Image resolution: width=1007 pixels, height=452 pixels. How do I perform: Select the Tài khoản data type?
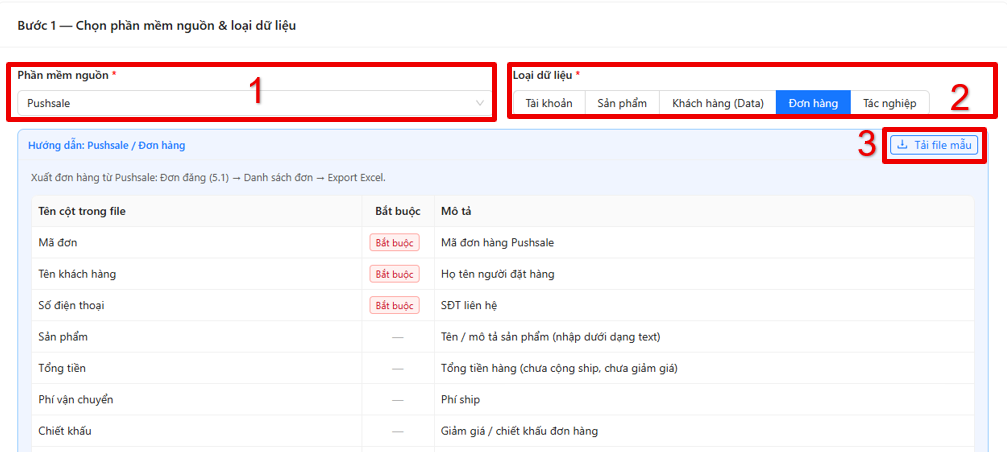coord(548,103)
